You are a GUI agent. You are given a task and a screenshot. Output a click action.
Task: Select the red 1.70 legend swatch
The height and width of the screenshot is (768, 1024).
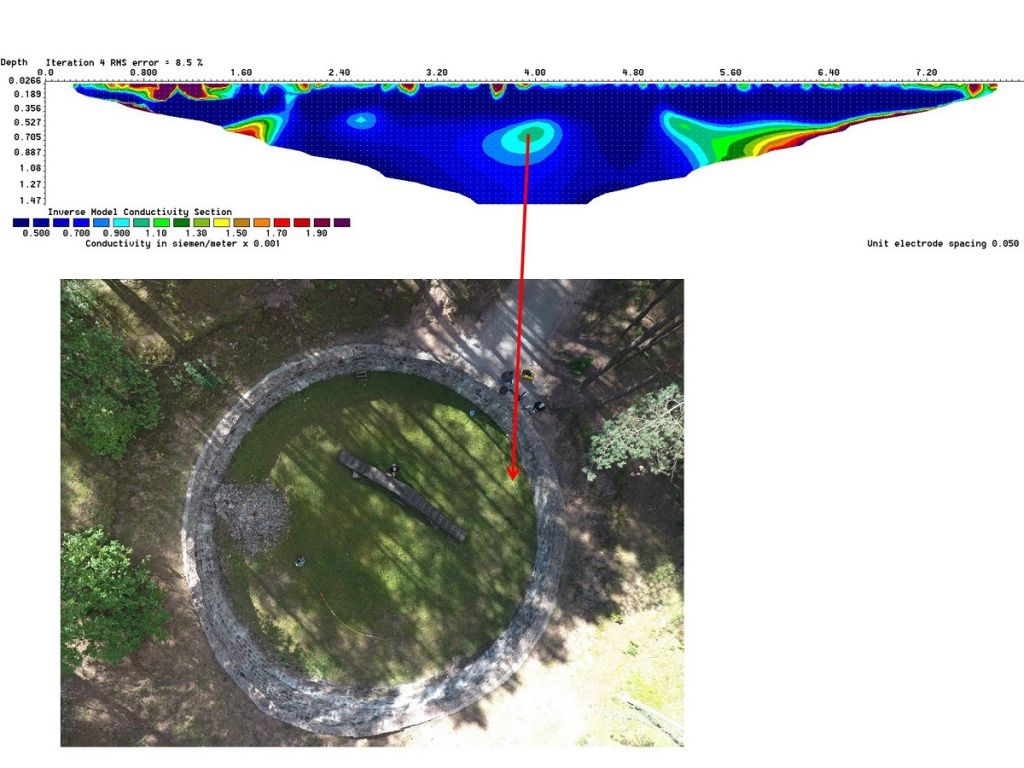(283, 222)
